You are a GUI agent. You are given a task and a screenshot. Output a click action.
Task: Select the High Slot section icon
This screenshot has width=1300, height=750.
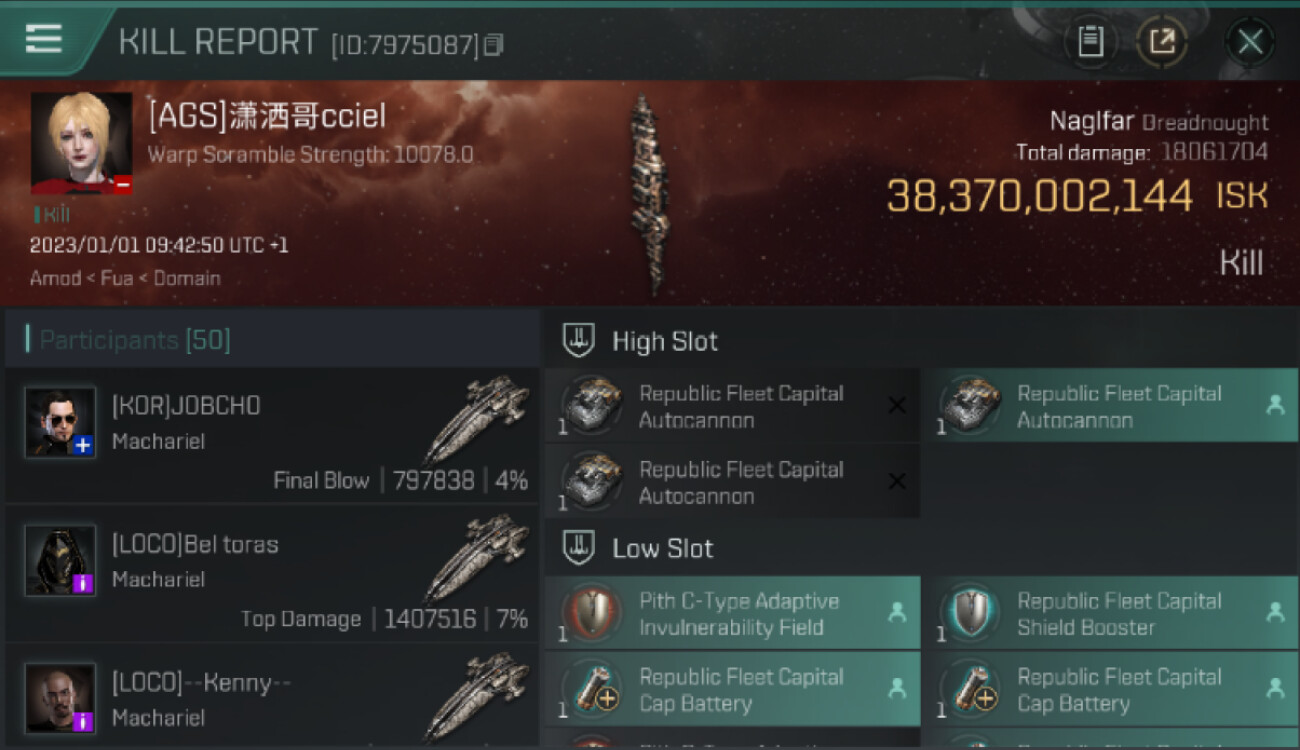coord(580,341)
